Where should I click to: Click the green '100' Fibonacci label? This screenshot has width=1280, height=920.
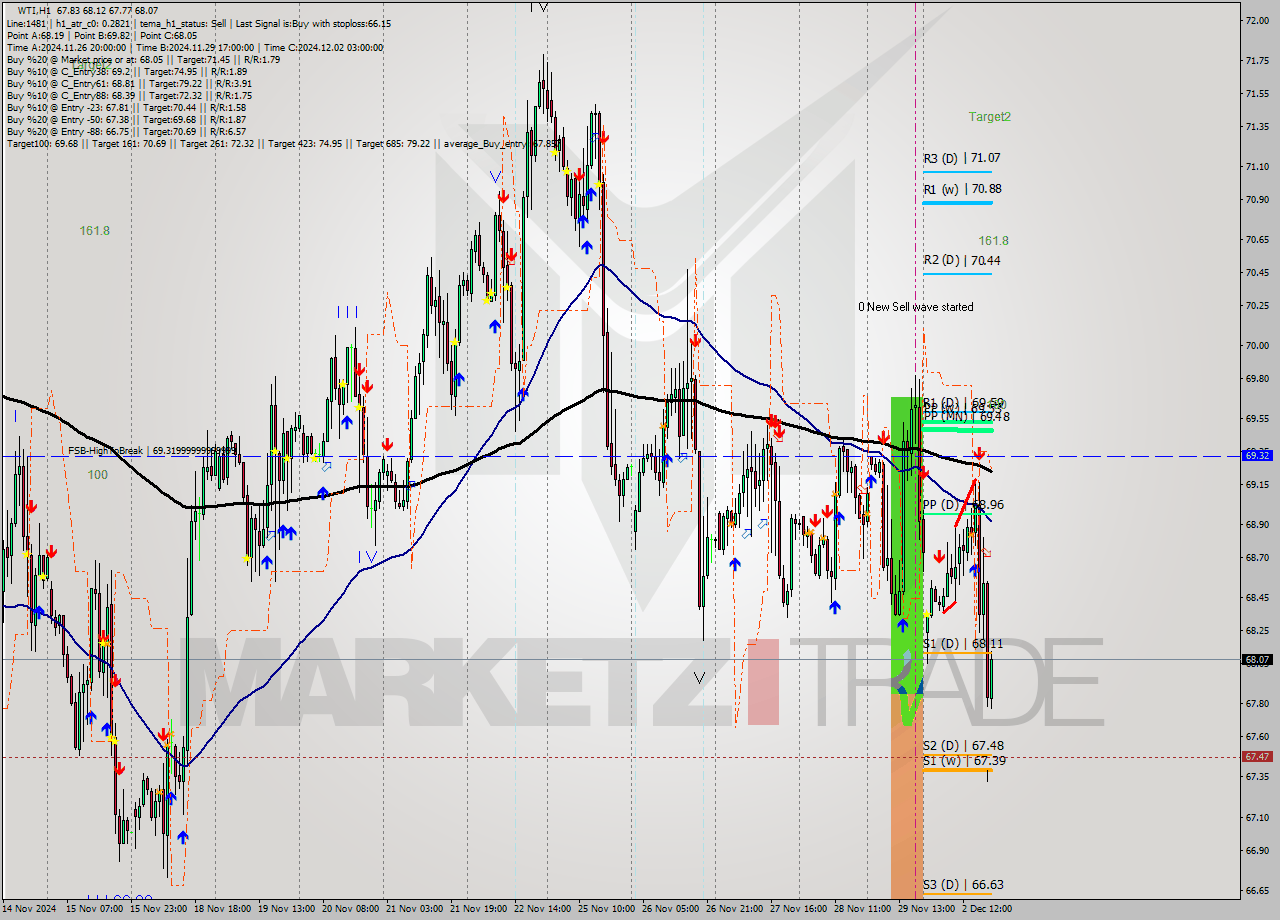click(97, 475)
